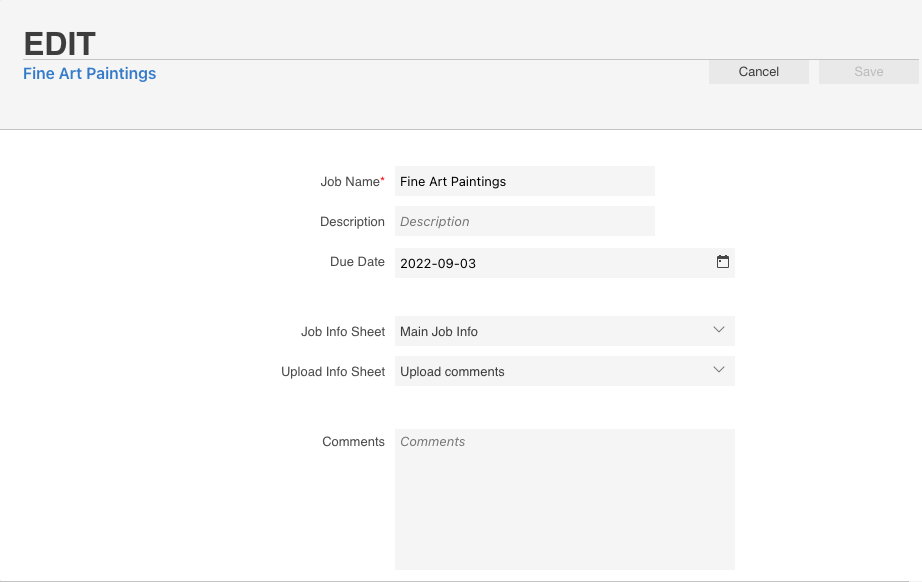Viewport: 922px width, 582px height.
Task: Click inside the Comments text area
Action: (564, 499)
